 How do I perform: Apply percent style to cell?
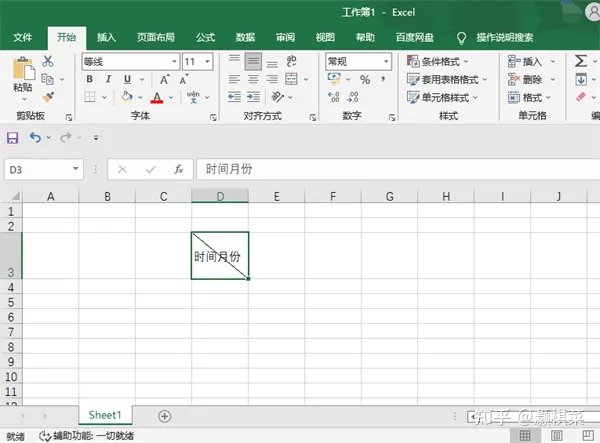tap(365, 80)
